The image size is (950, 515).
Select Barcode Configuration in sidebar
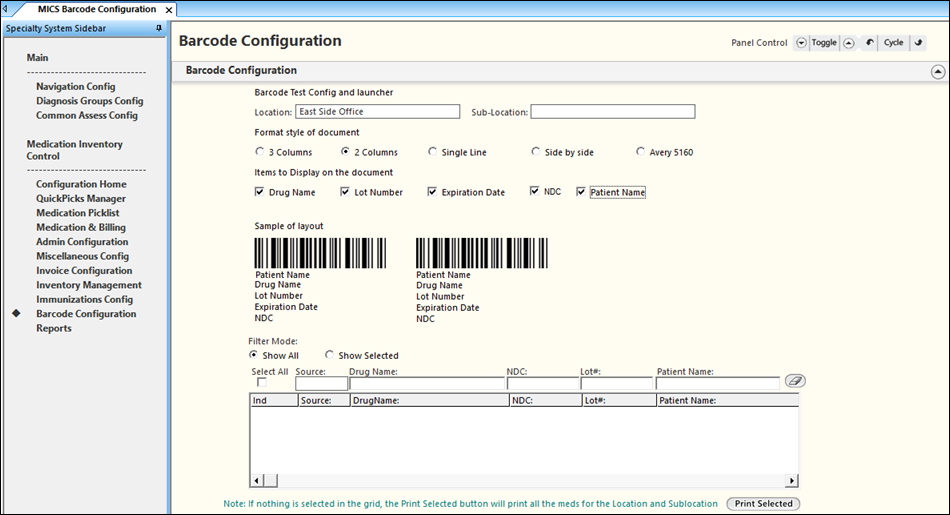[x=86, y=314]
